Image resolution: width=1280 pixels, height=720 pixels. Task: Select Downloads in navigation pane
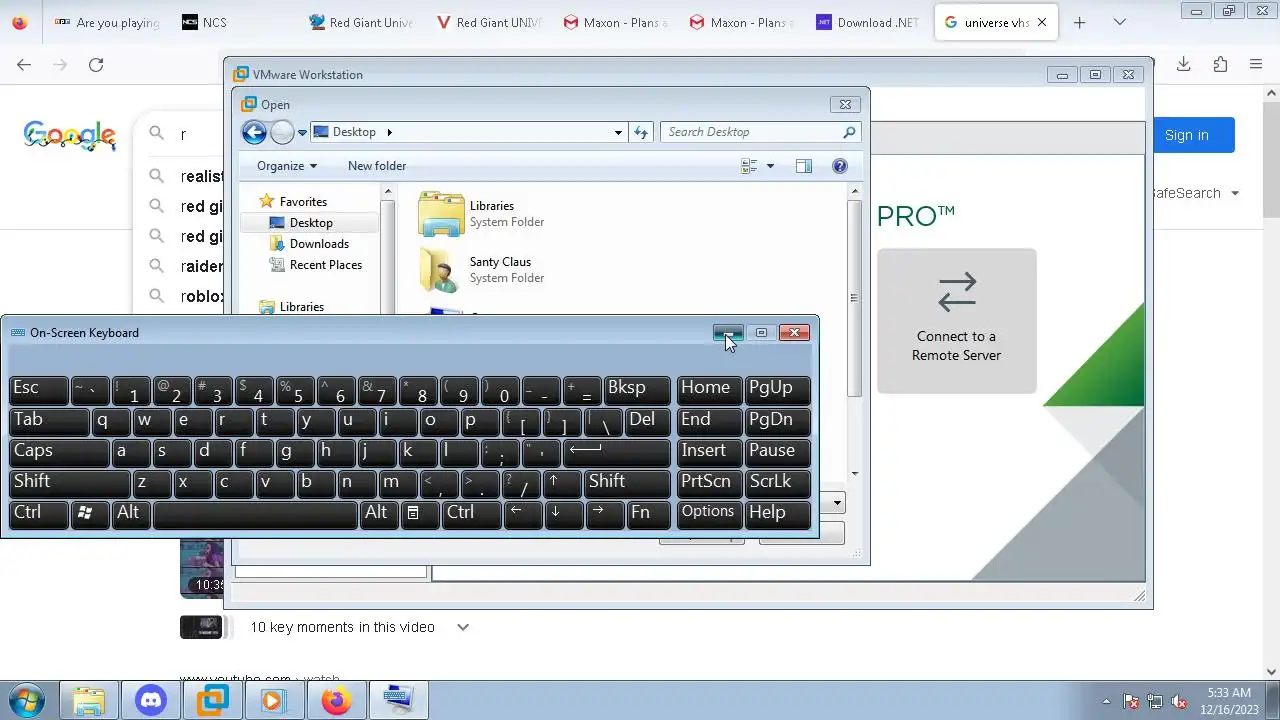pos(318,244)
